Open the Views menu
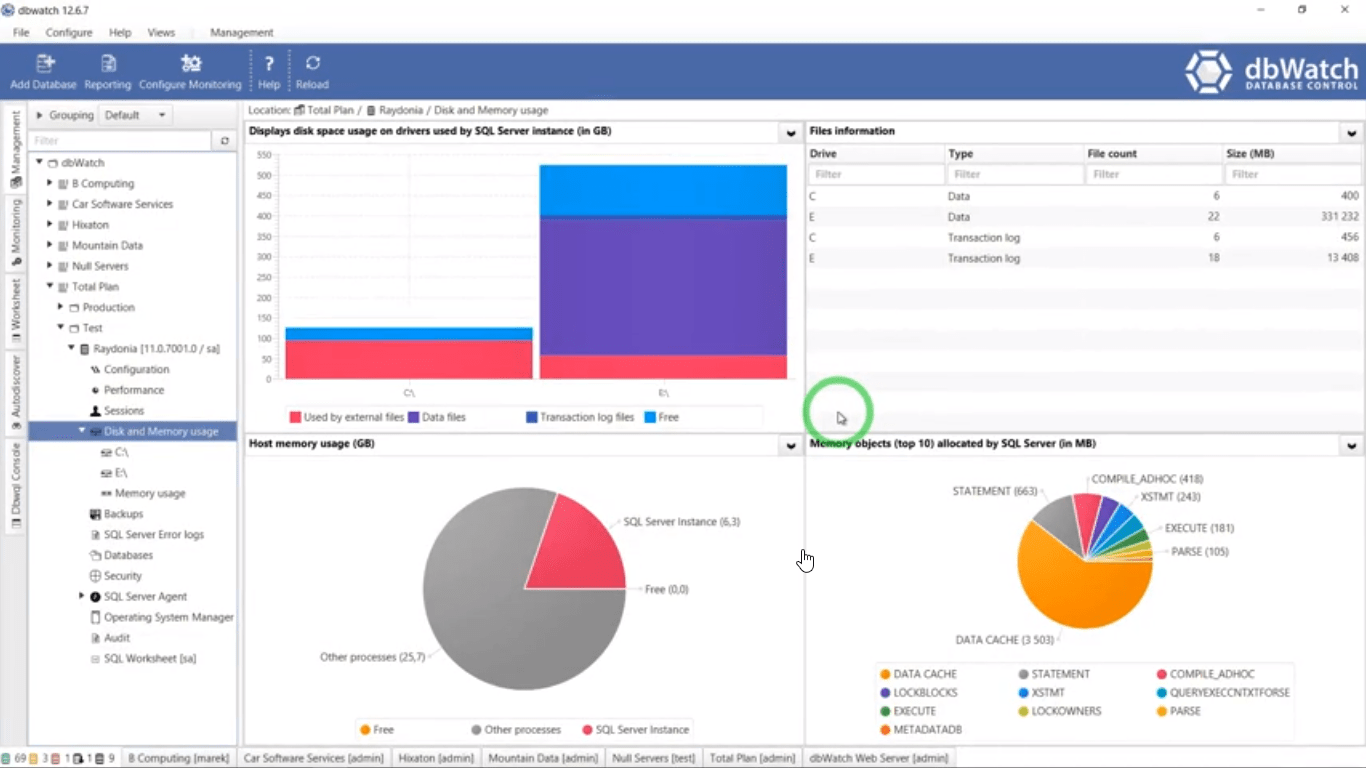The width and height of the screenshot is (1366, 768). click(161, 33)
